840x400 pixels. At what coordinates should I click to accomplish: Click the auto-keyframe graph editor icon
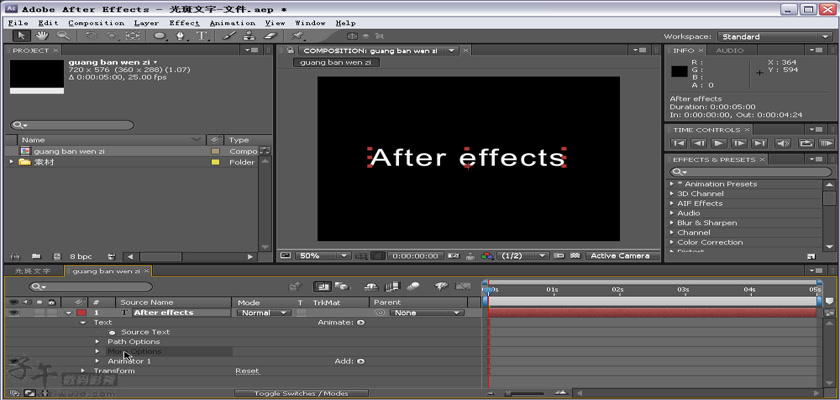tap(462, 286)
